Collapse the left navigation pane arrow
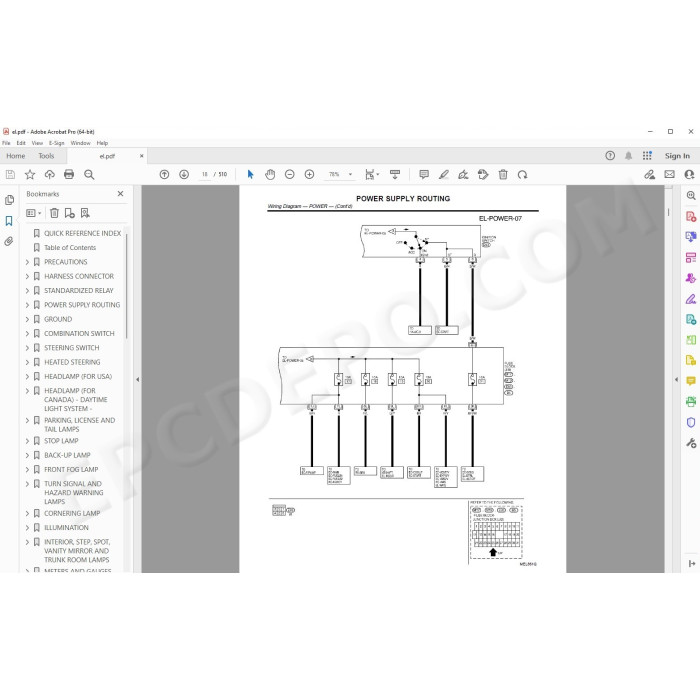 click(138, 379)
